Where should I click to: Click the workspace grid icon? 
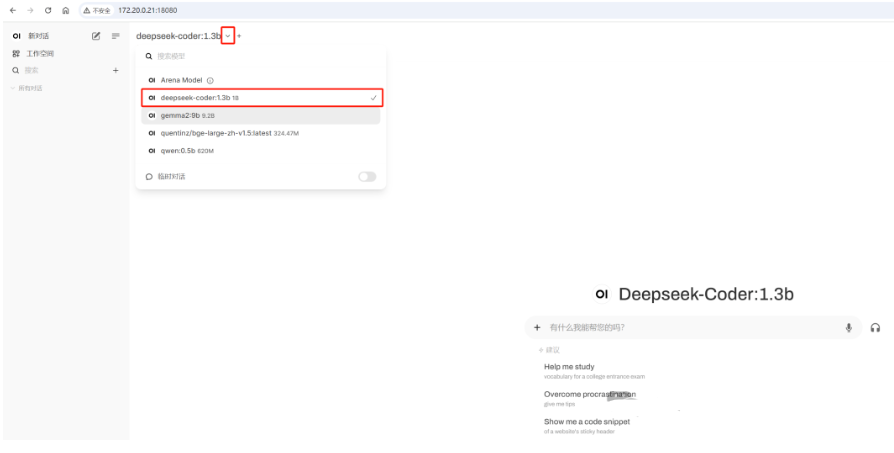[x=16, y=54]
